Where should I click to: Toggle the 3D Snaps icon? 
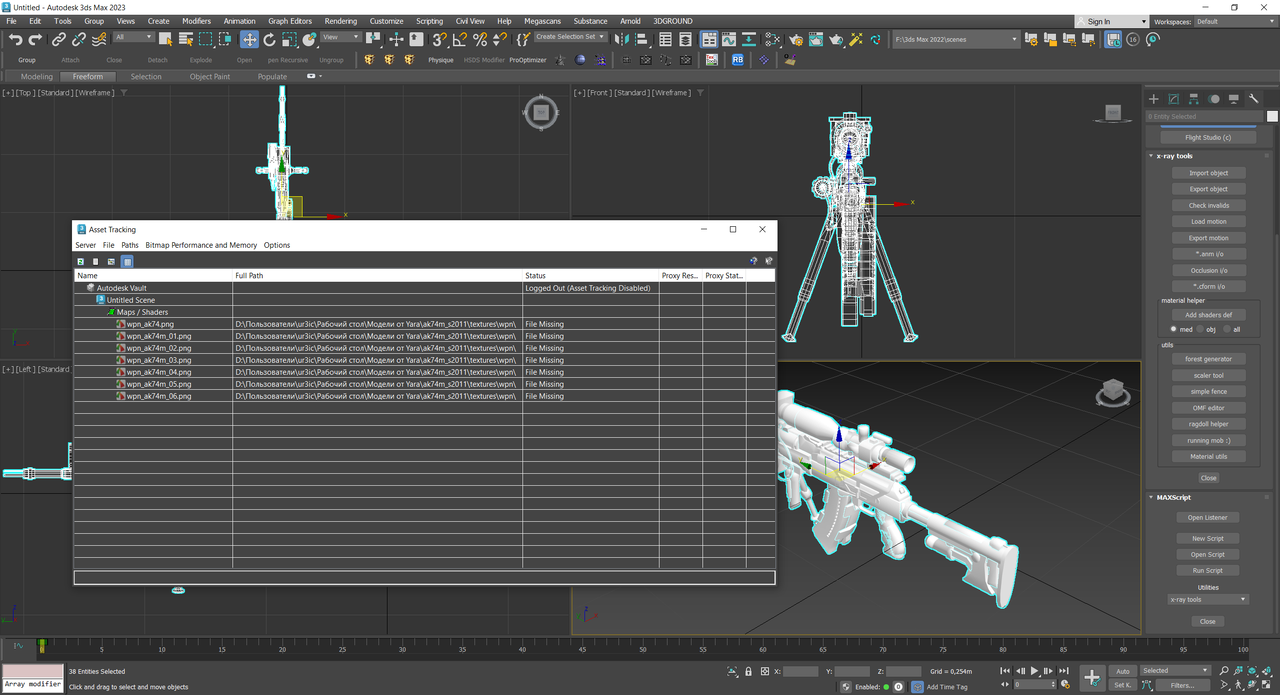(440, 39)
